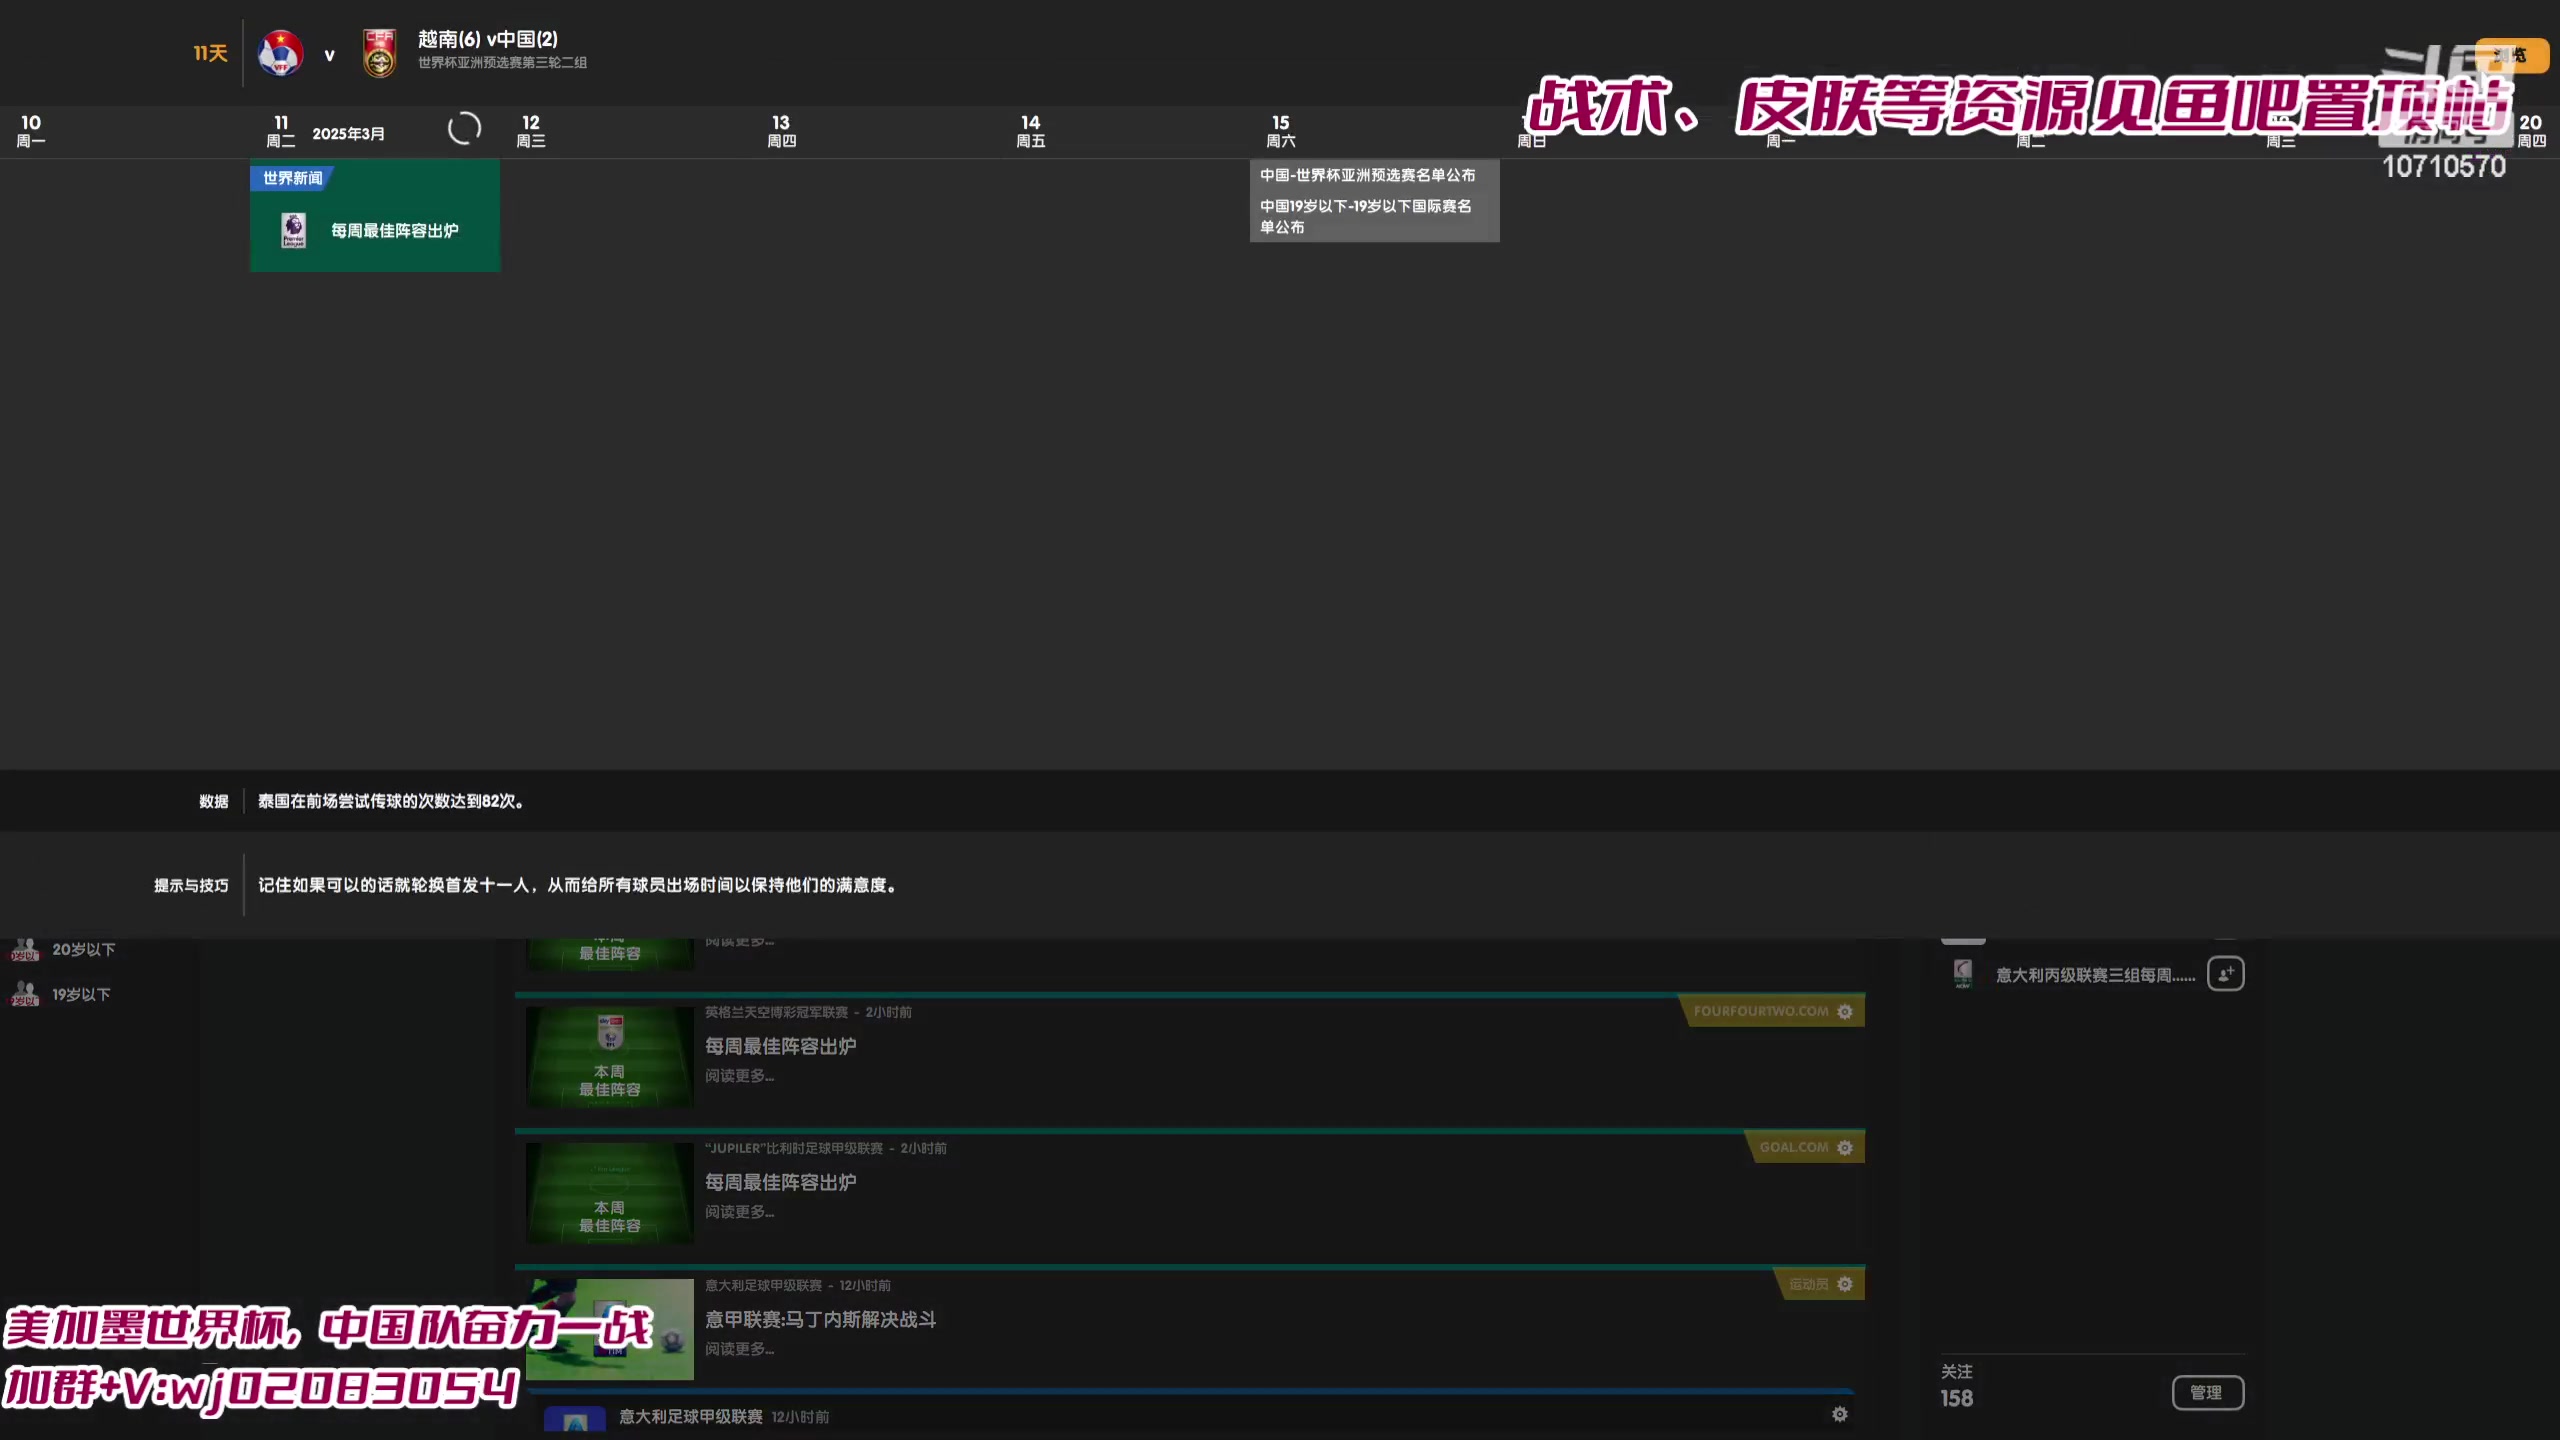Click the 意大利丙级联赛三组 league logo

pos(1962,974)
